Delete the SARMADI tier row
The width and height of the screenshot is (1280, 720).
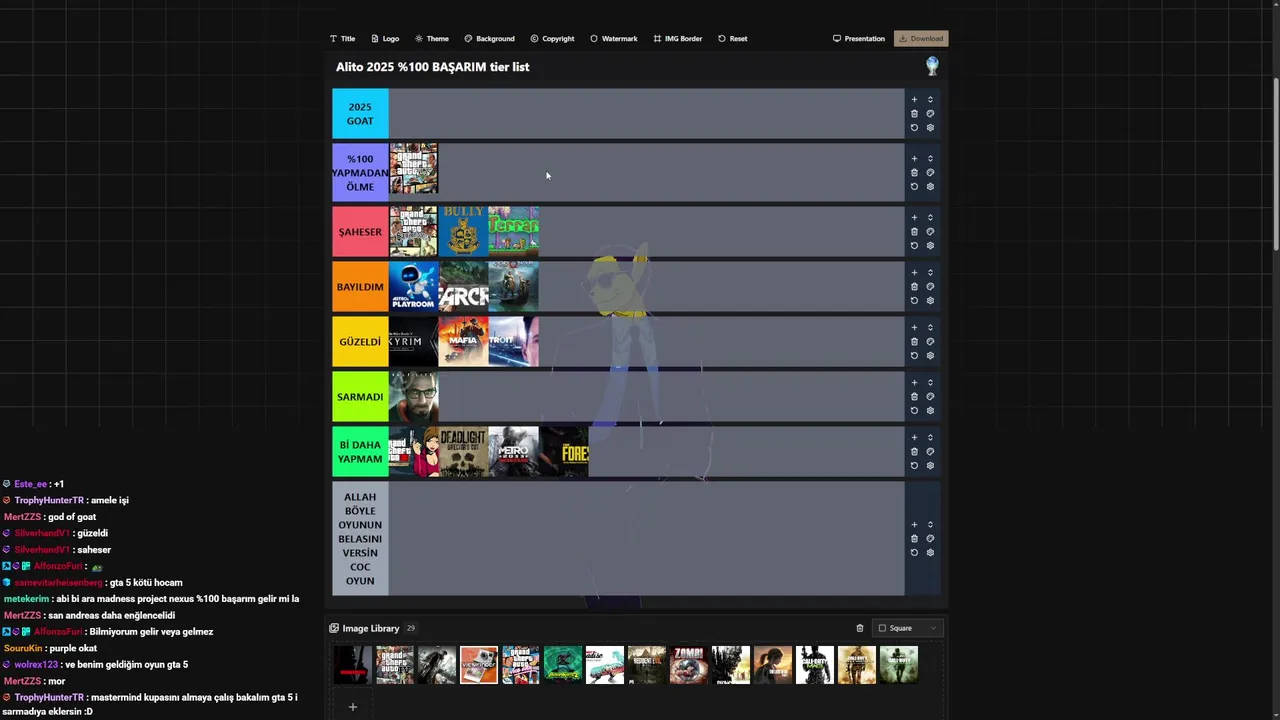click(914, 397)
